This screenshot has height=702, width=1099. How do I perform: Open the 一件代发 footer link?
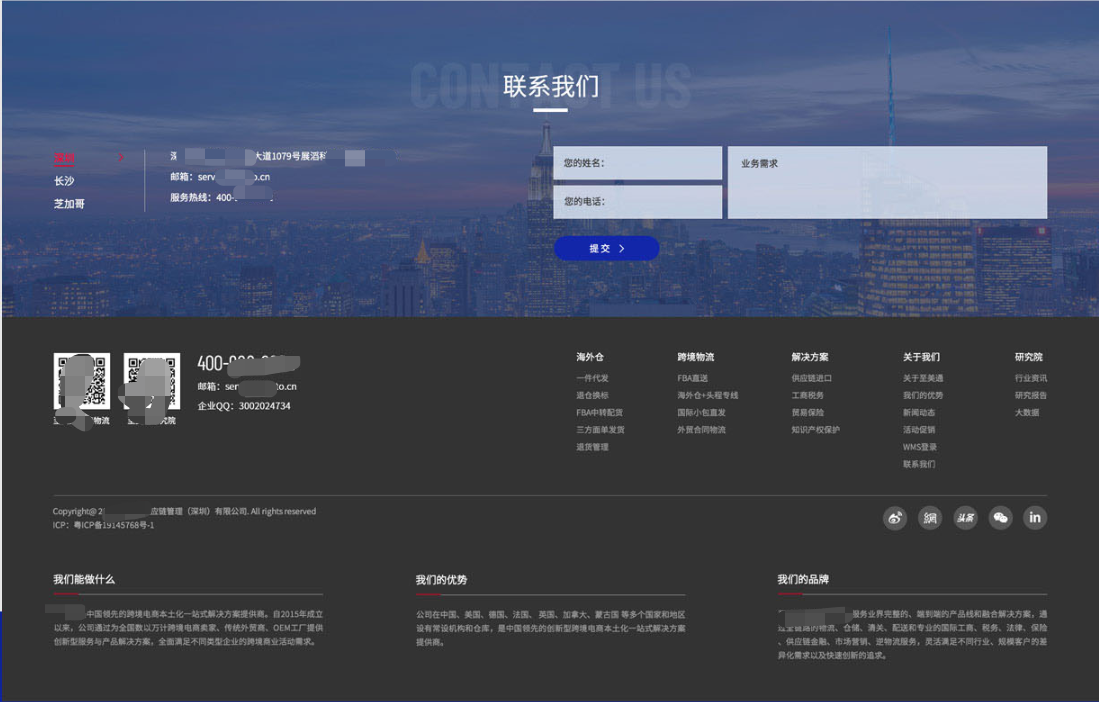click(592, 379)
